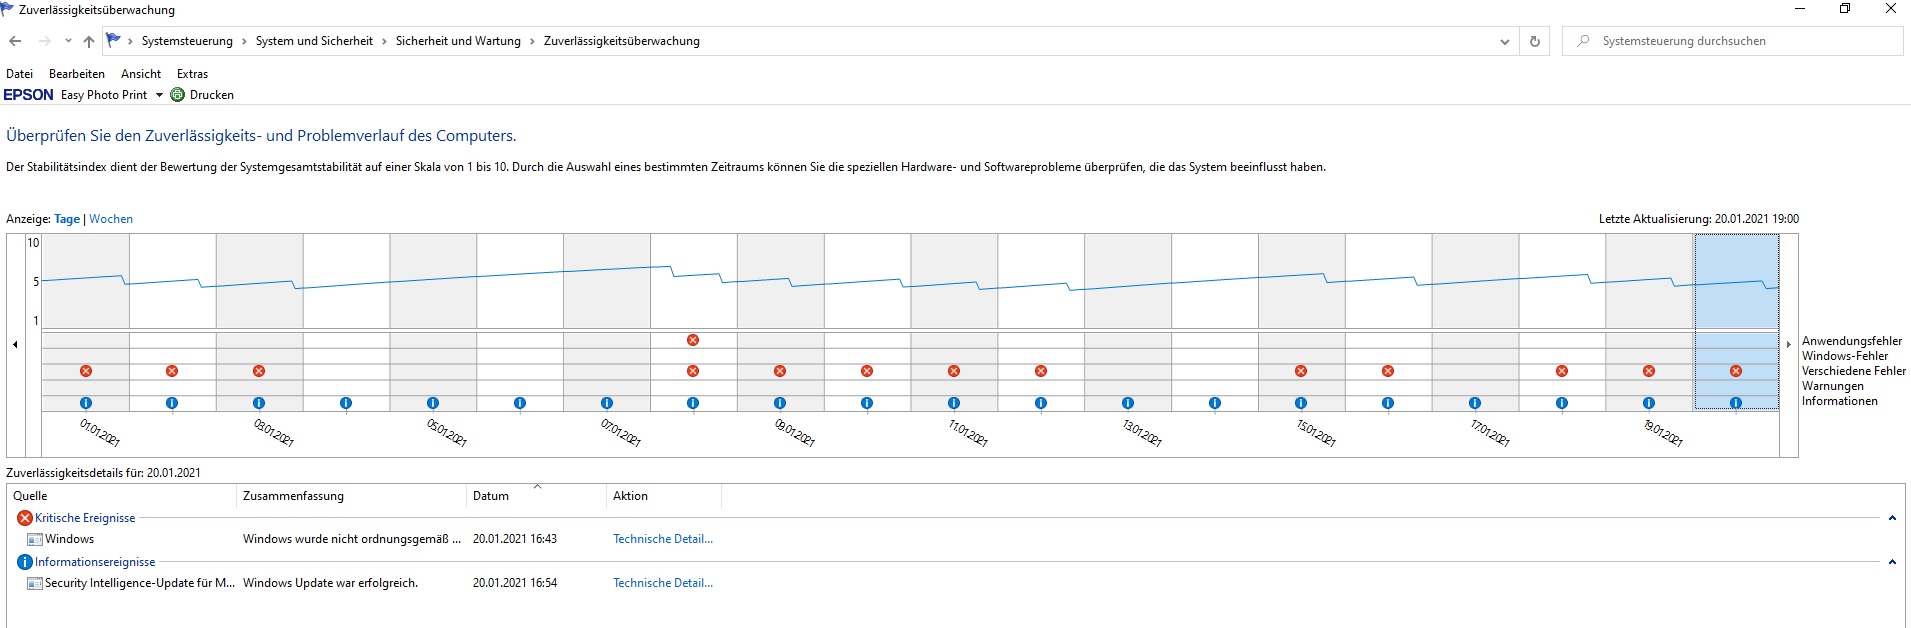Go up one folder level arrow
Image resolution: width=1911 pixels, height=628 pixels.
tap(89, 41)
